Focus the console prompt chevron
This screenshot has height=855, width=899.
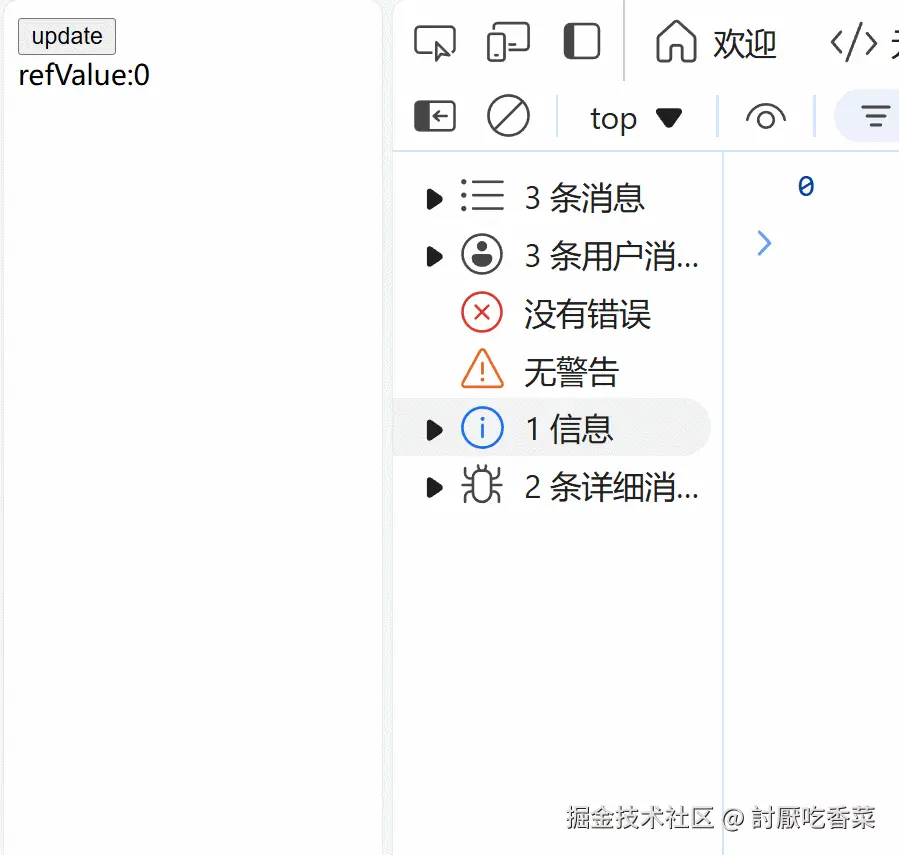(764, 243)
